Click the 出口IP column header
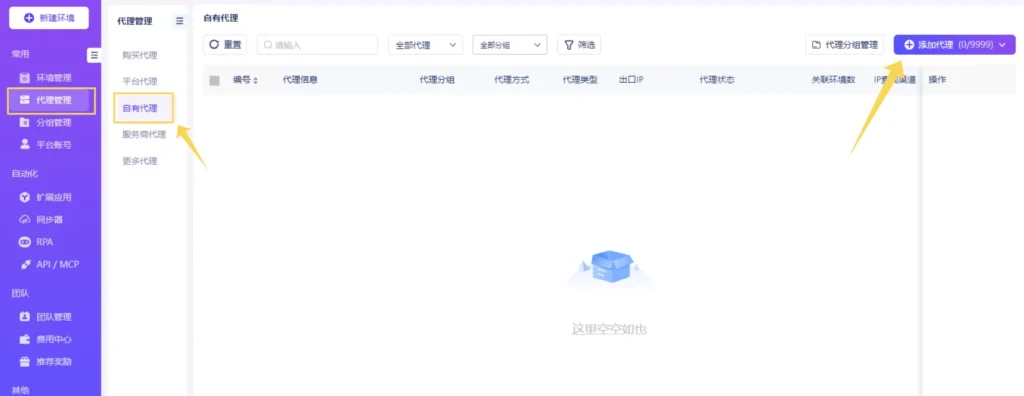Screen dimensions: 1024x396 (632, 80)
